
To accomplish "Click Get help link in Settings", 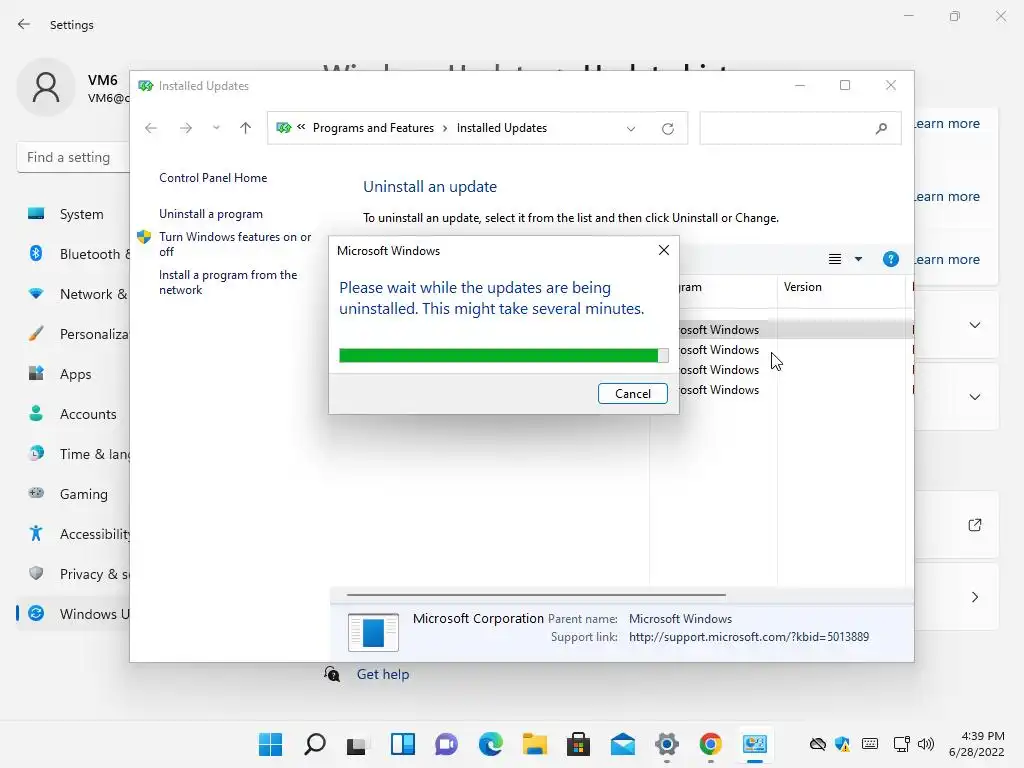I will 383,674.
